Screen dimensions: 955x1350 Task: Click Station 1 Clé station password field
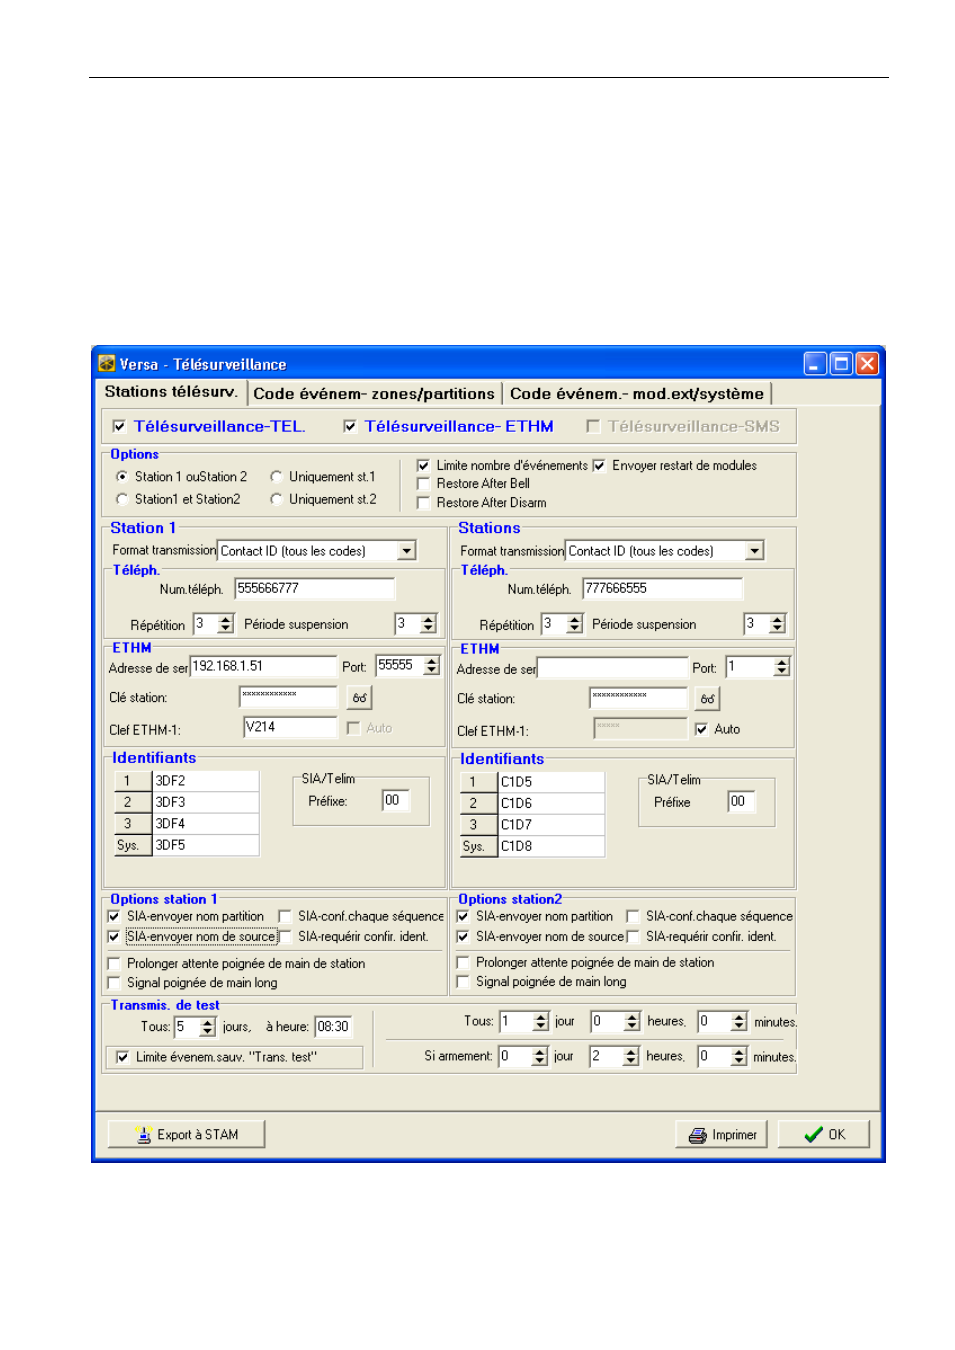[x=289, y=697]
